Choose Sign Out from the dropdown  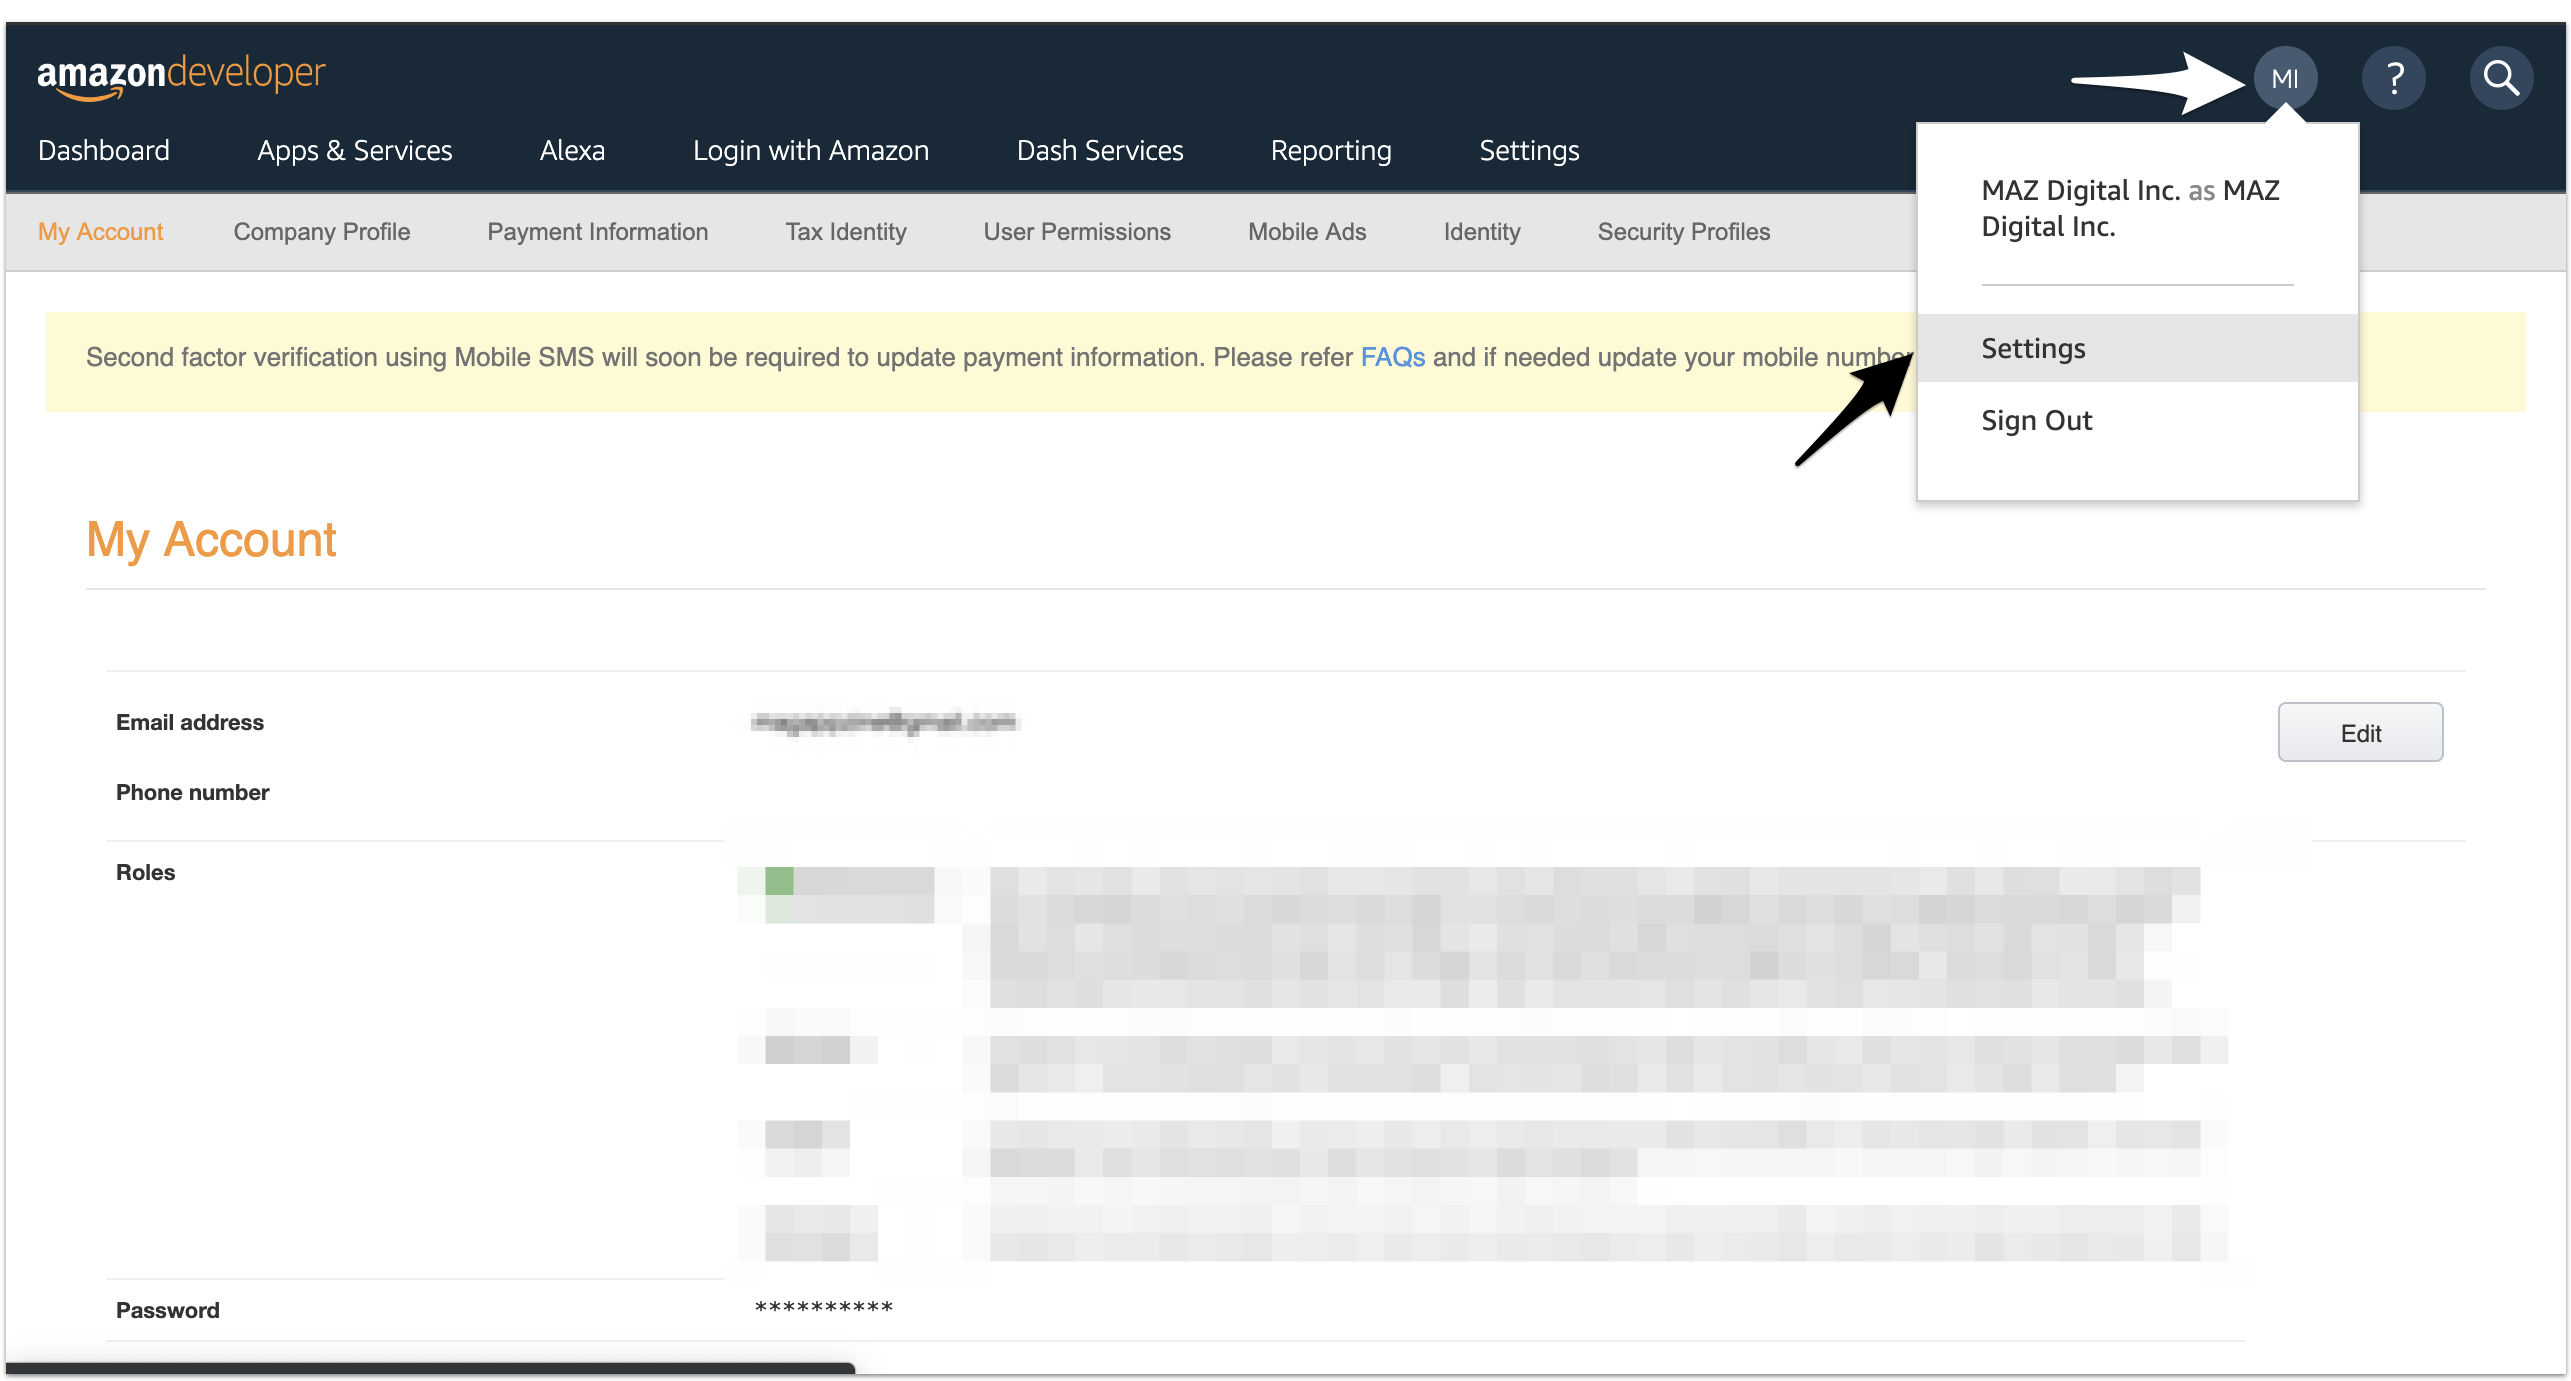tap(2037, 420)
